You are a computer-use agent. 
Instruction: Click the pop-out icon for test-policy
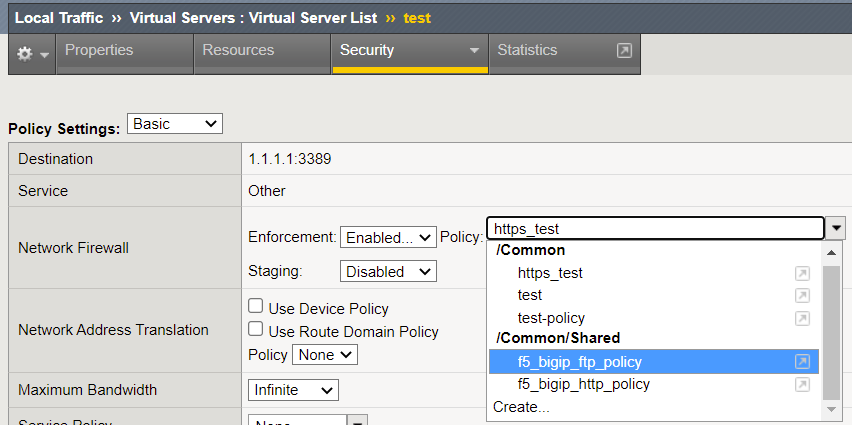click(x=802, y=318)
